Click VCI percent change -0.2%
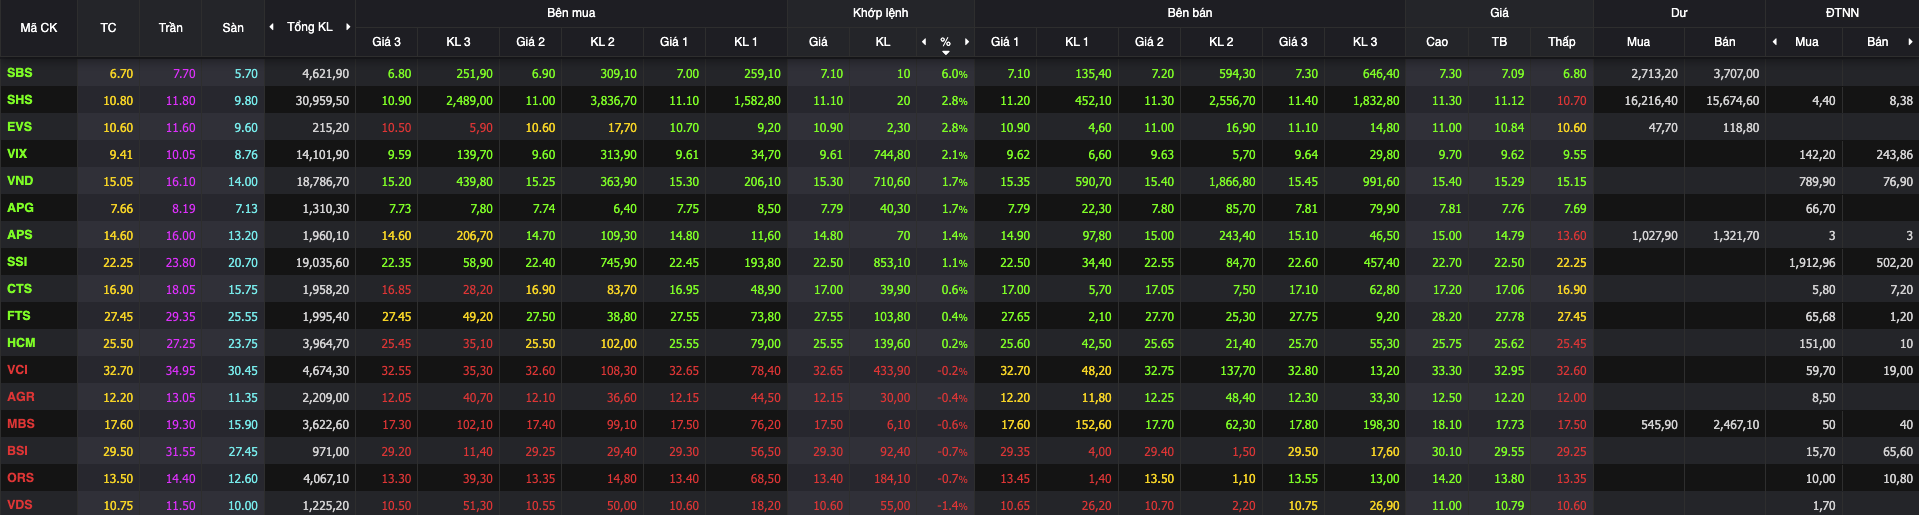The height and width of the screenshot is (515, 1919). click(x=952, y=371)
